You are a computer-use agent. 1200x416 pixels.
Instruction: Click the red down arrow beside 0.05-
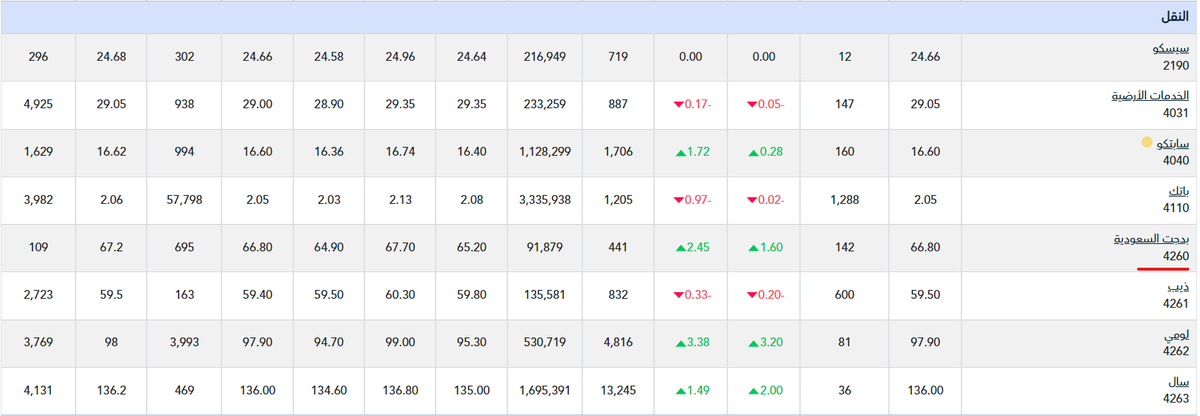(x=751, y=105)
